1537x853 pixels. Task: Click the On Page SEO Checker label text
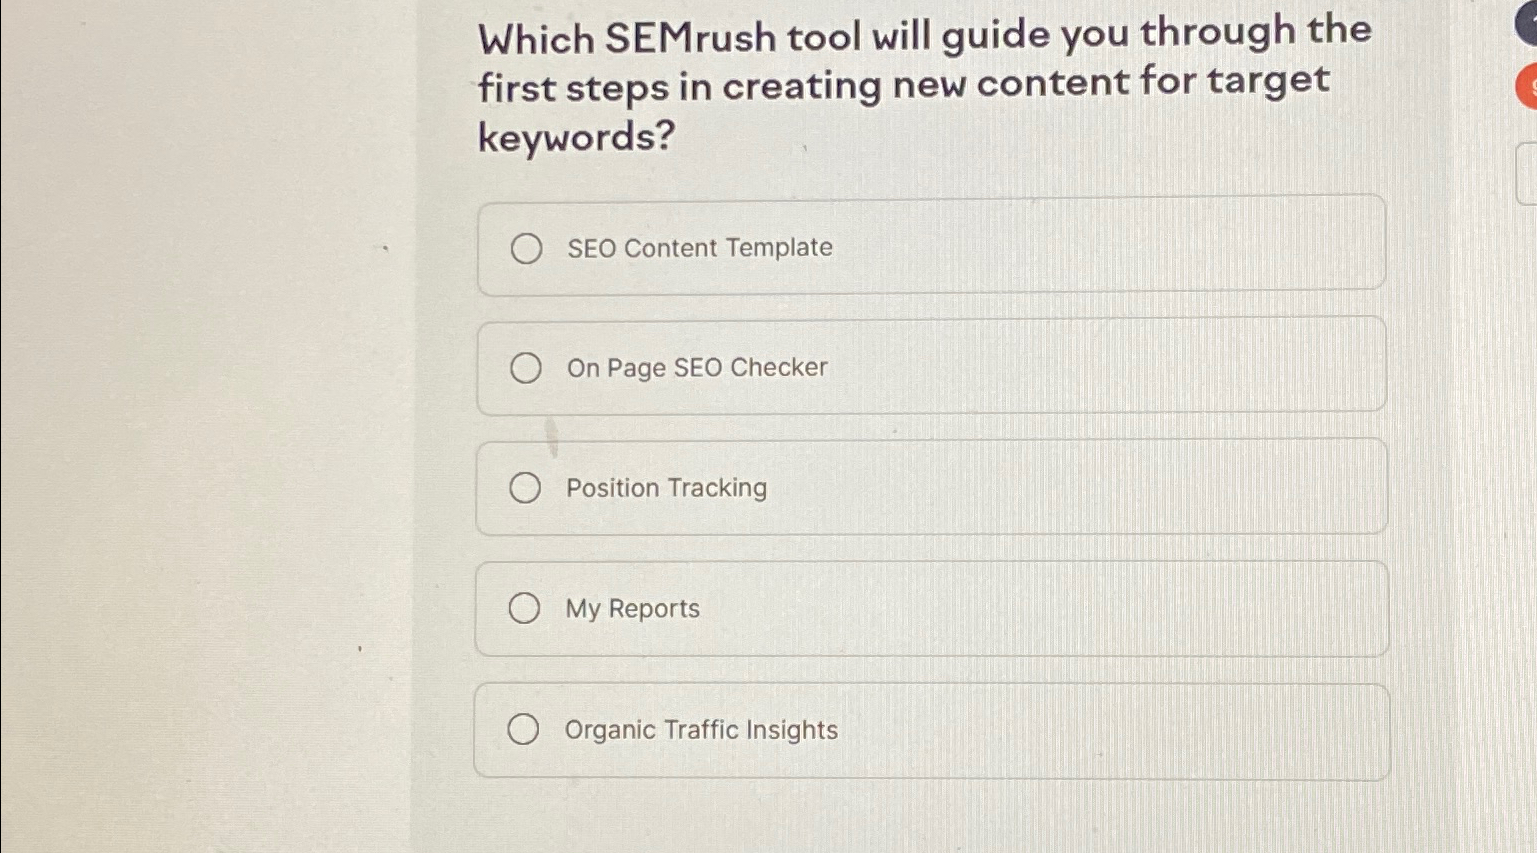point(697,368)
